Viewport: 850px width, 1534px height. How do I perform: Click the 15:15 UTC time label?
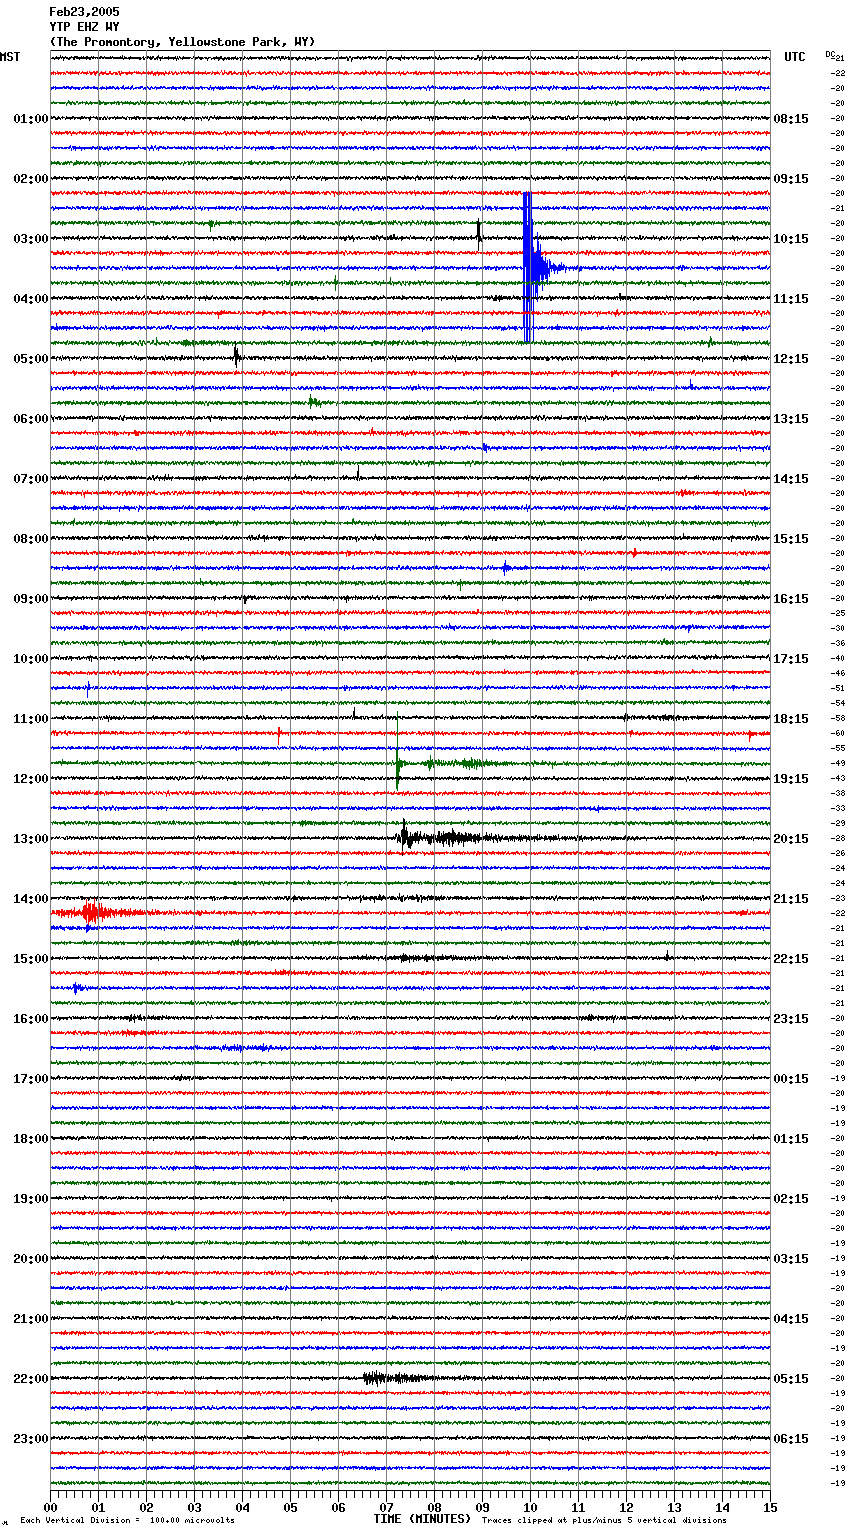(x=791, y=539)
